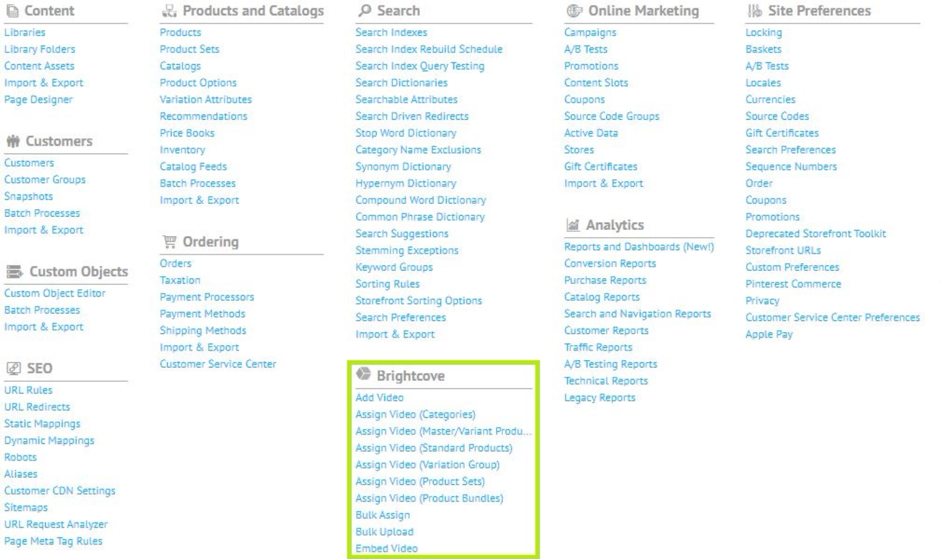940x559 pixels.
Task: Click the Online Marketing section icon
Action: tap(573, 11)
